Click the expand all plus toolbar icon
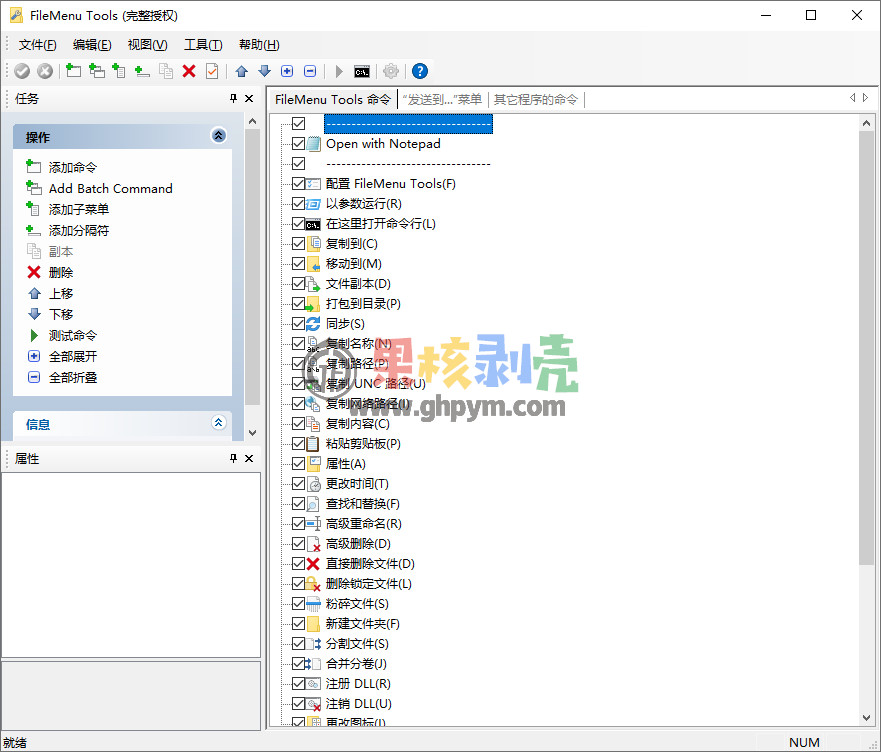This screenshot has height=752, width=881. 287,71
